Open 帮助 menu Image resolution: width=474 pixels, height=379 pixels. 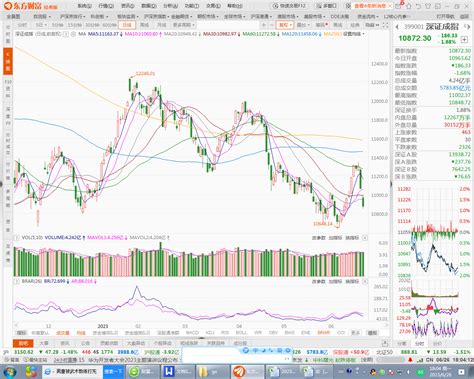pos(235,6)
